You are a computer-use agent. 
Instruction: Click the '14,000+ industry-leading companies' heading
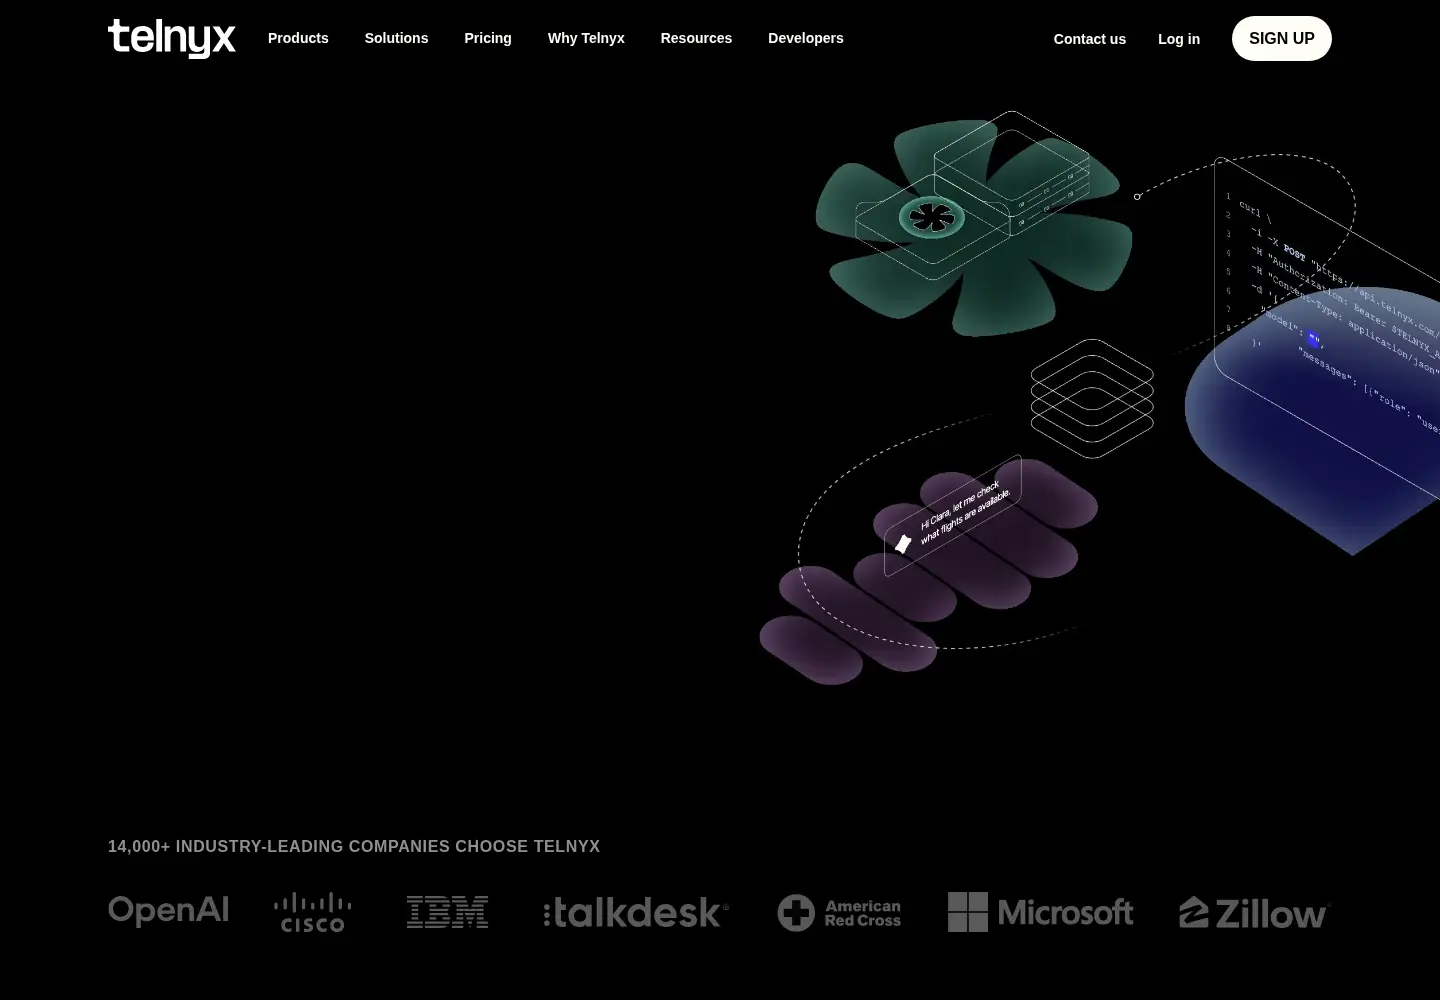coord(354,846)
